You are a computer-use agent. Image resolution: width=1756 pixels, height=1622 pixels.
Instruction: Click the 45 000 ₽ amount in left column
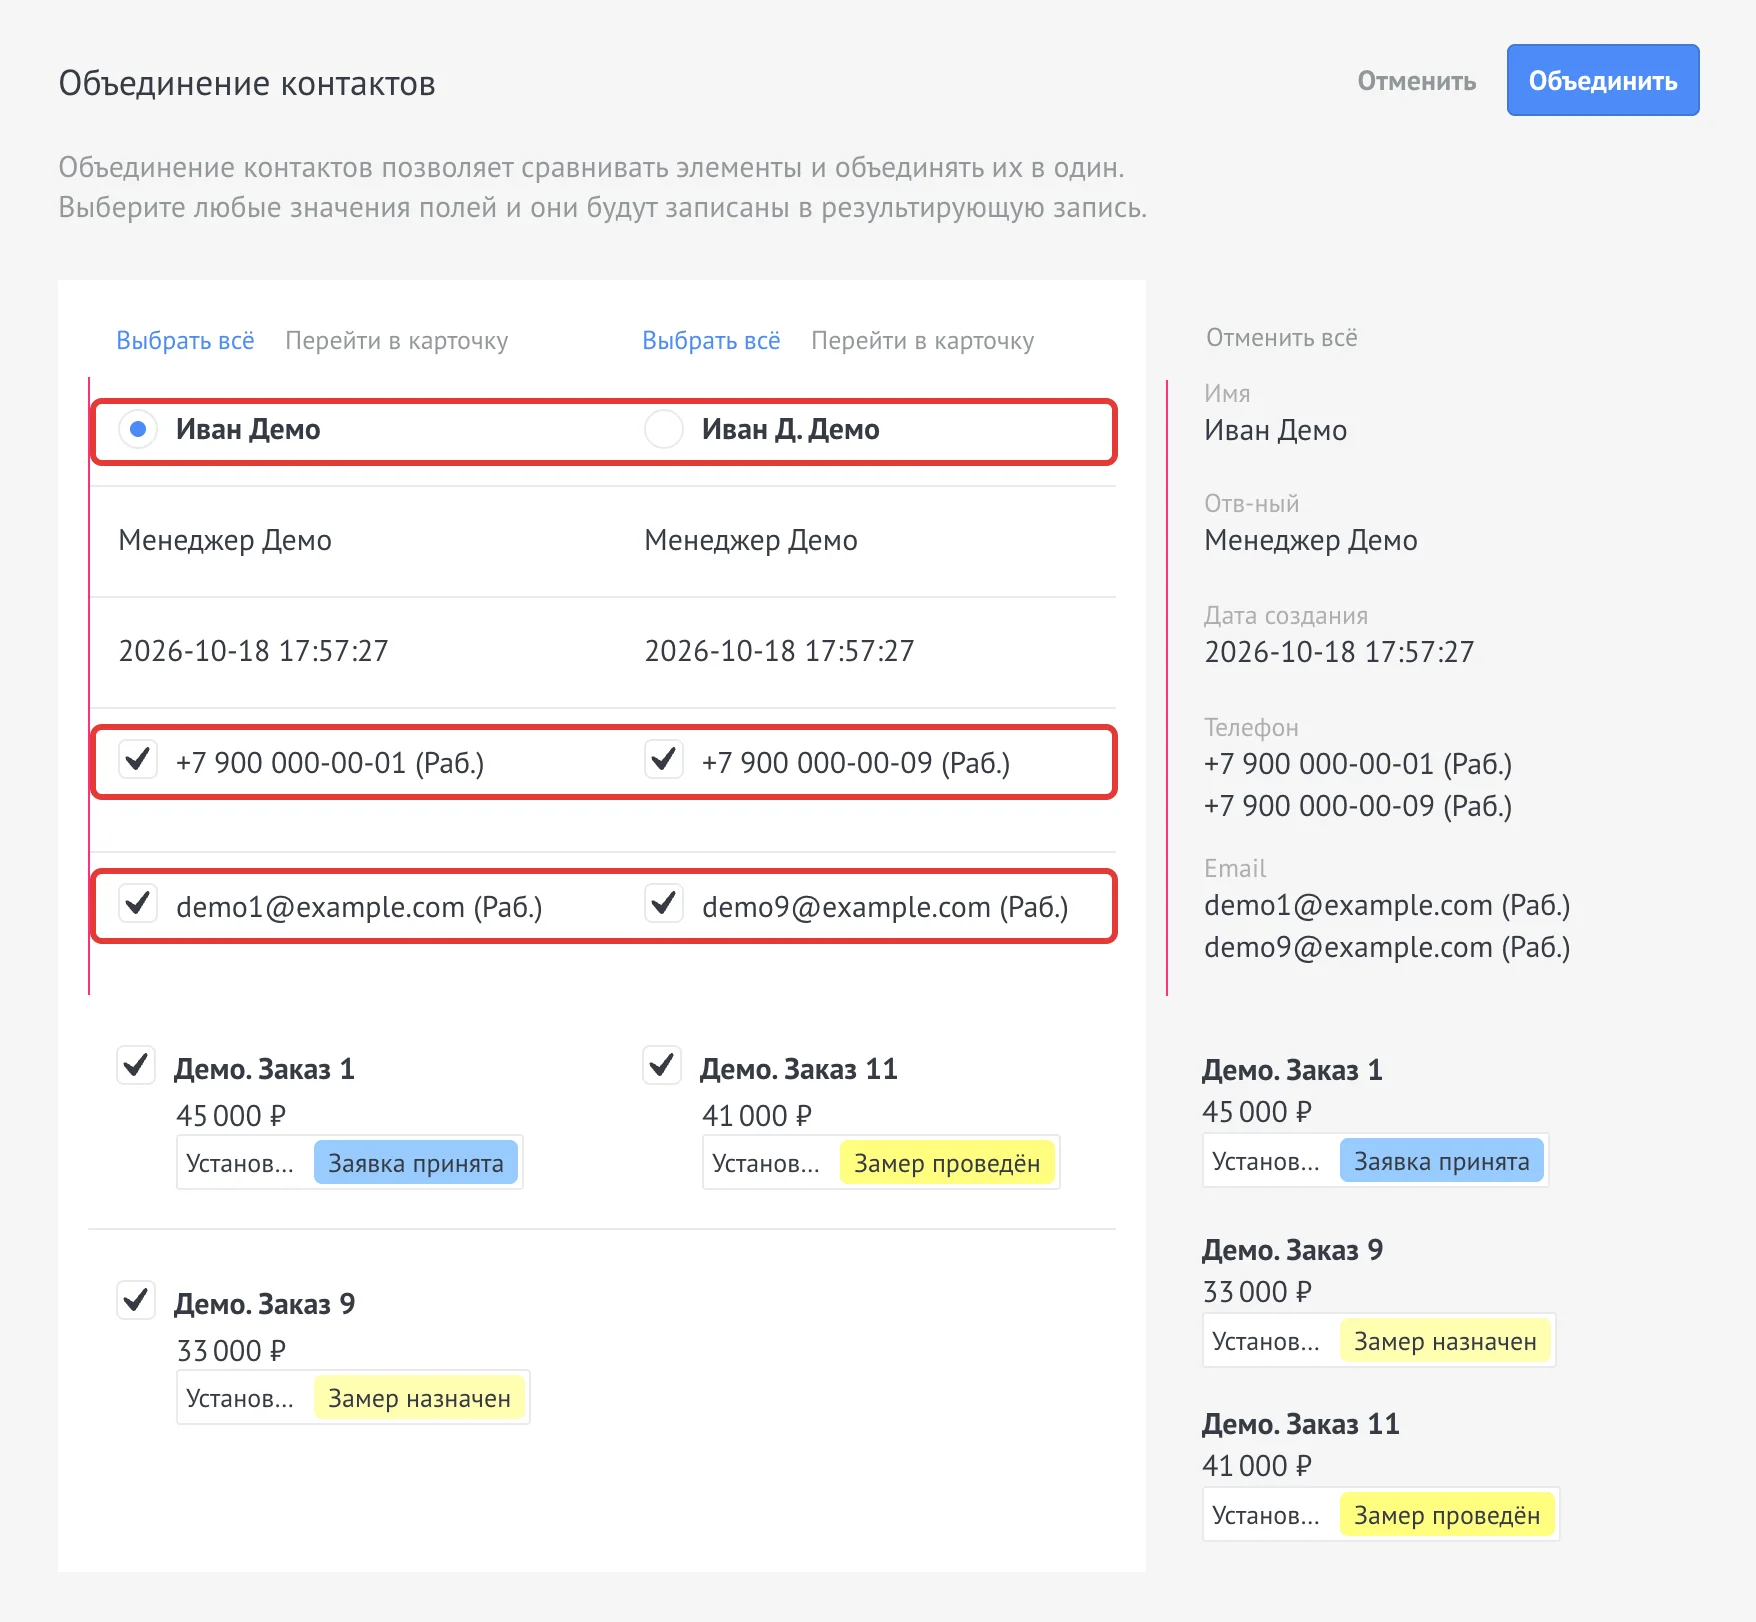(x=231, y=1115)
